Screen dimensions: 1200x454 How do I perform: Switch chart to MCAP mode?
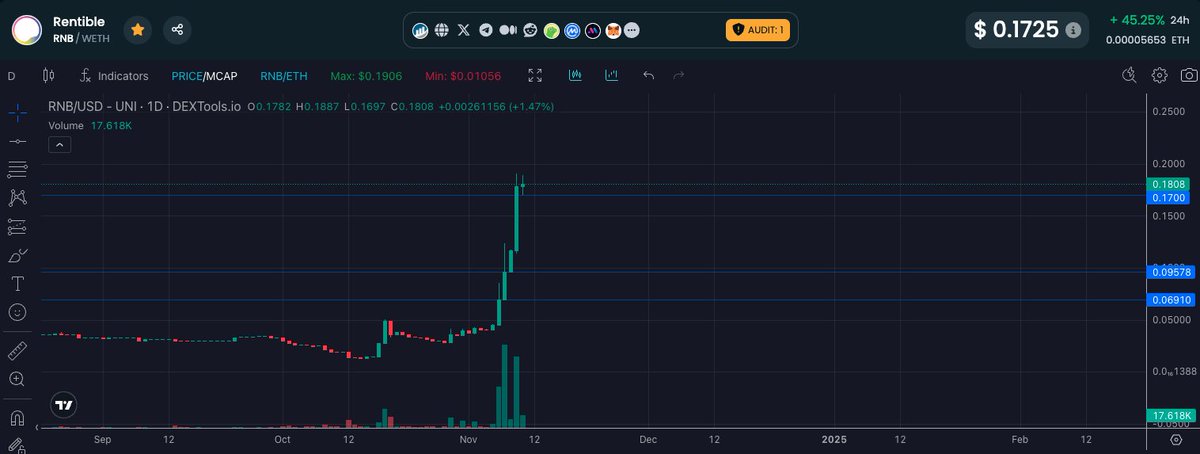point(221,76)
